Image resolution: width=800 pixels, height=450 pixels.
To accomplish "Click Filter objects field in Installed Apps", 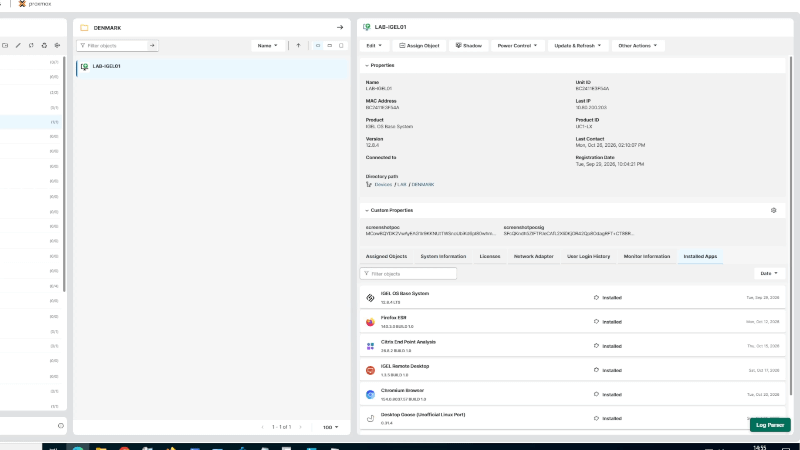I will (408, 274).
